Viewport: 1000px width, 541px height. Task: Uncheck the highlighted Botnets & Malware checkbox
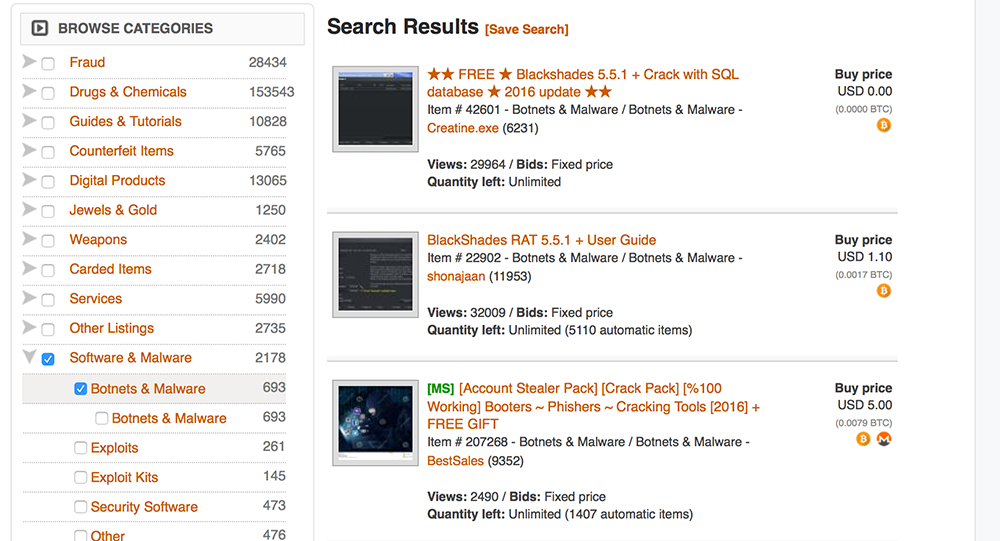pyautogui.click(x=80, y=389)
